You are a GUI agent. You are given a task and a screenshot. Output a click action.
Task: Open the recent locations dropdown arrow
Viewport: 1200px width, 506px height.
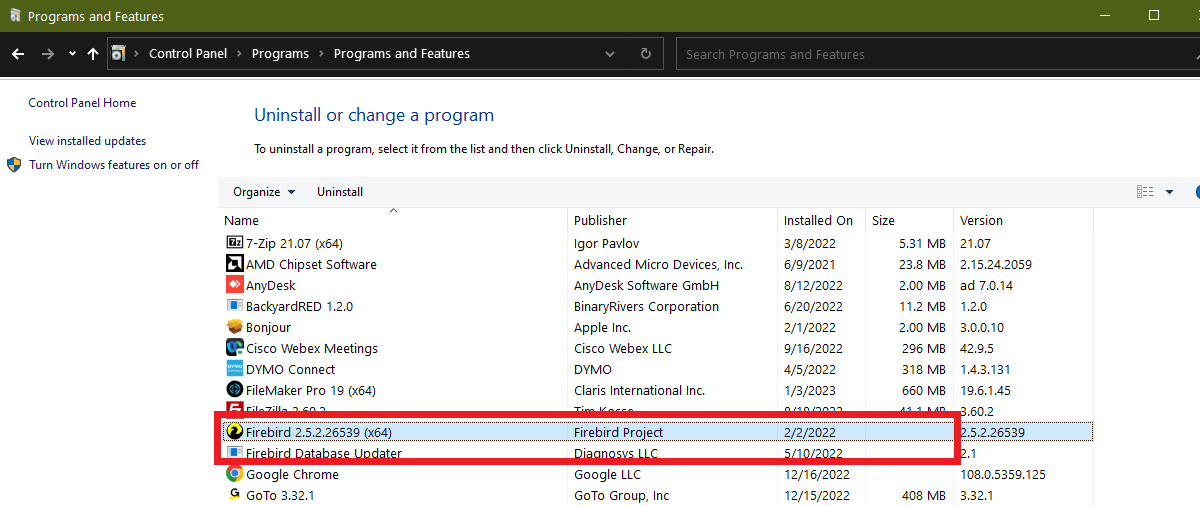tap(72, 54)
